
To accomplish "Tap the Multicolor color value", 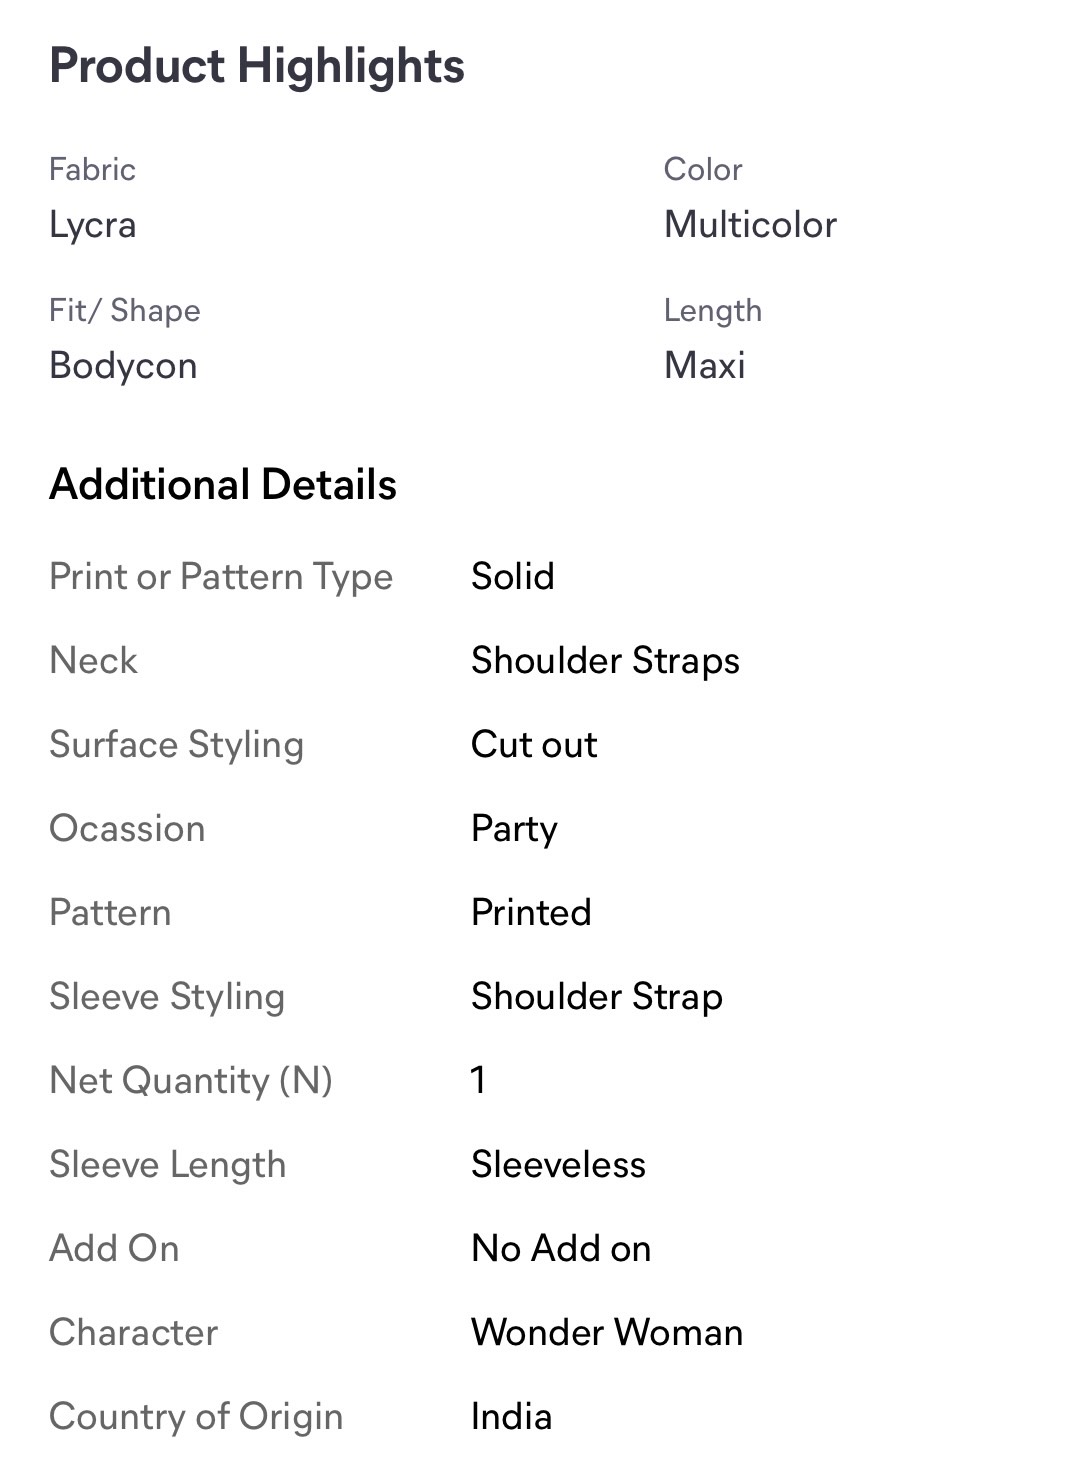I will pyautogui.click(x=750, y=225).
